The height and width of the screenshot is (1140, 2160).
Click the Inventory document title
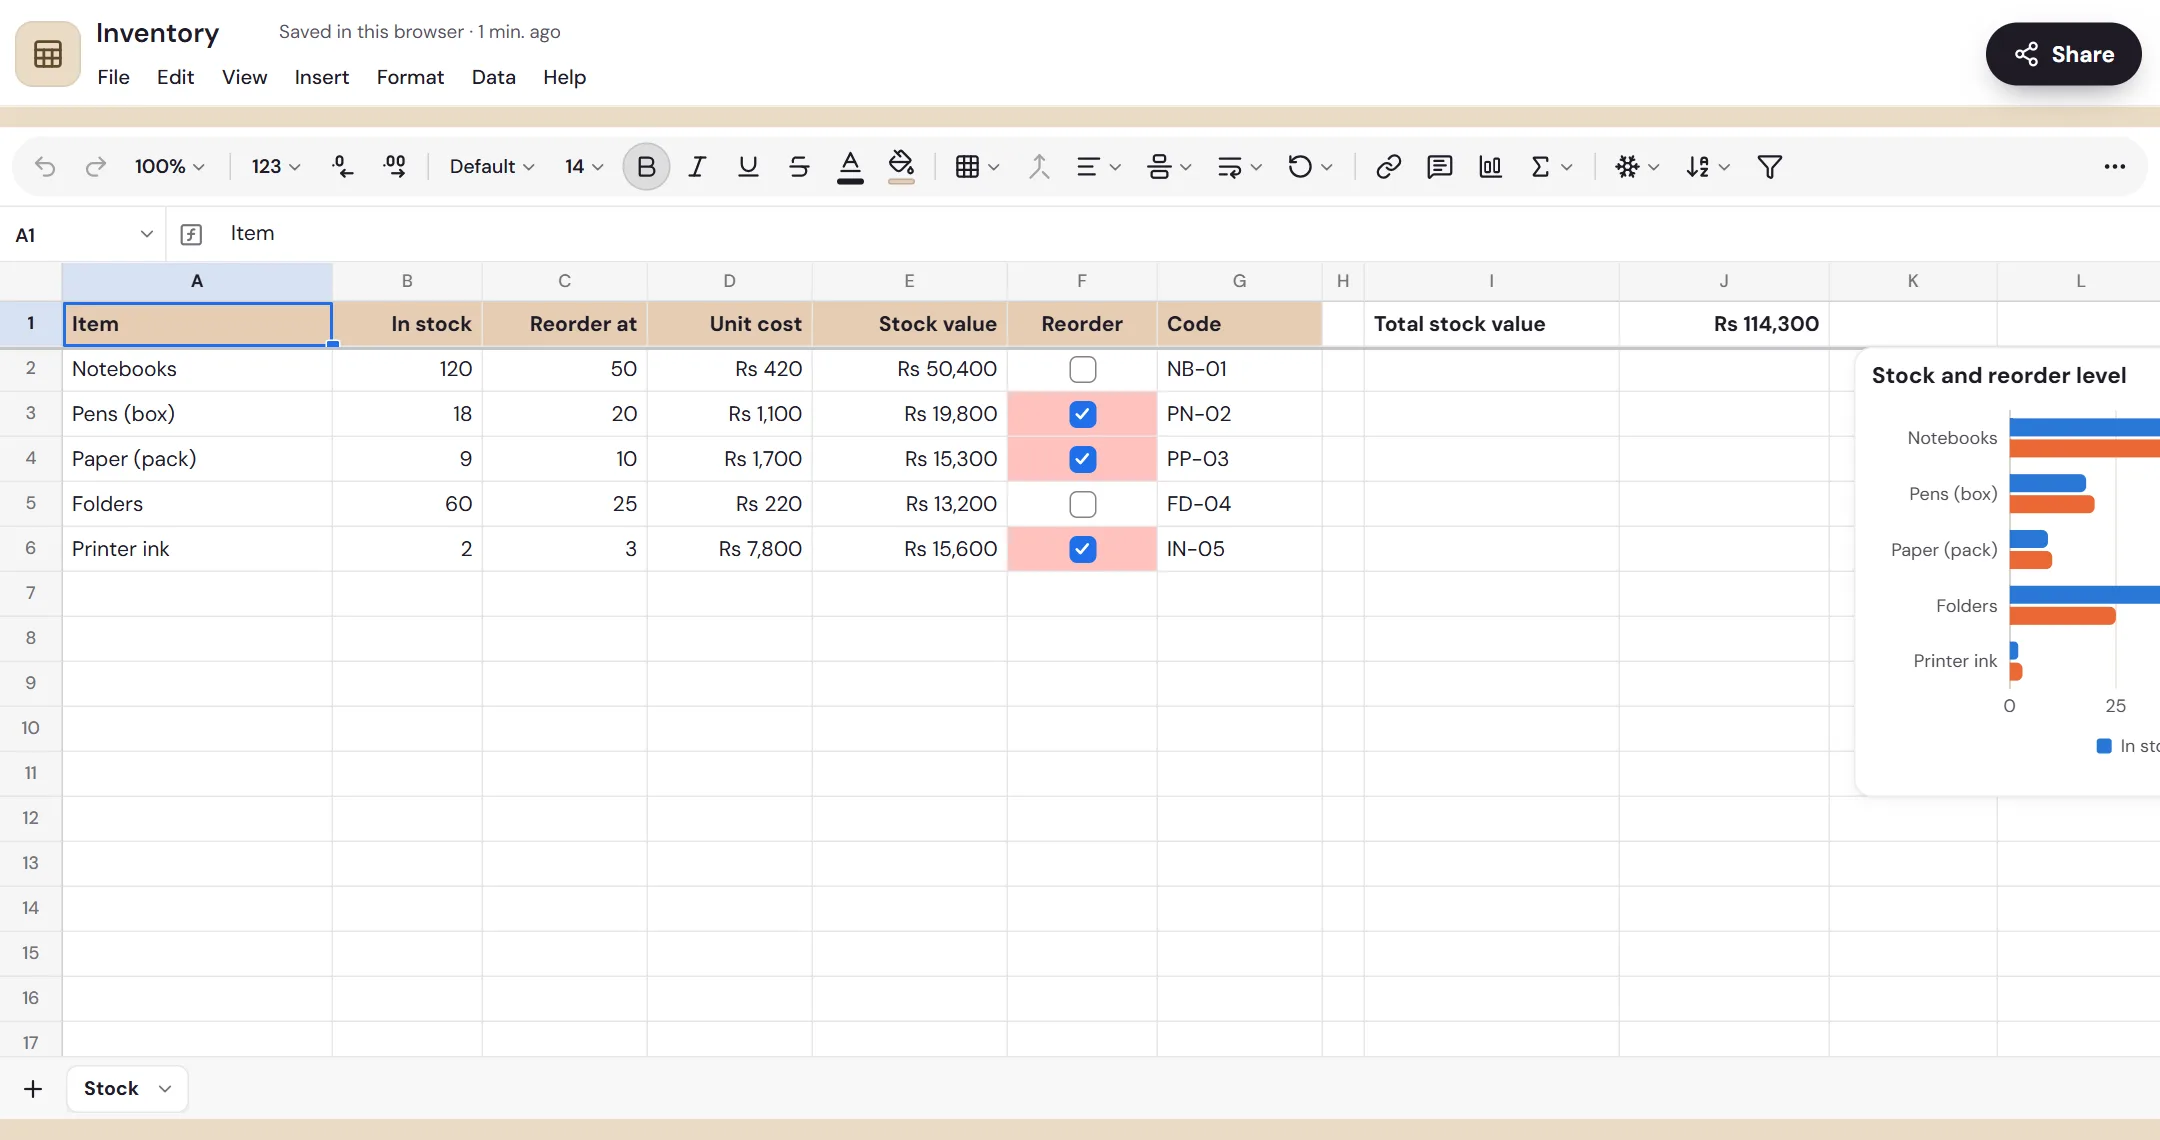[x=157, y=33]
